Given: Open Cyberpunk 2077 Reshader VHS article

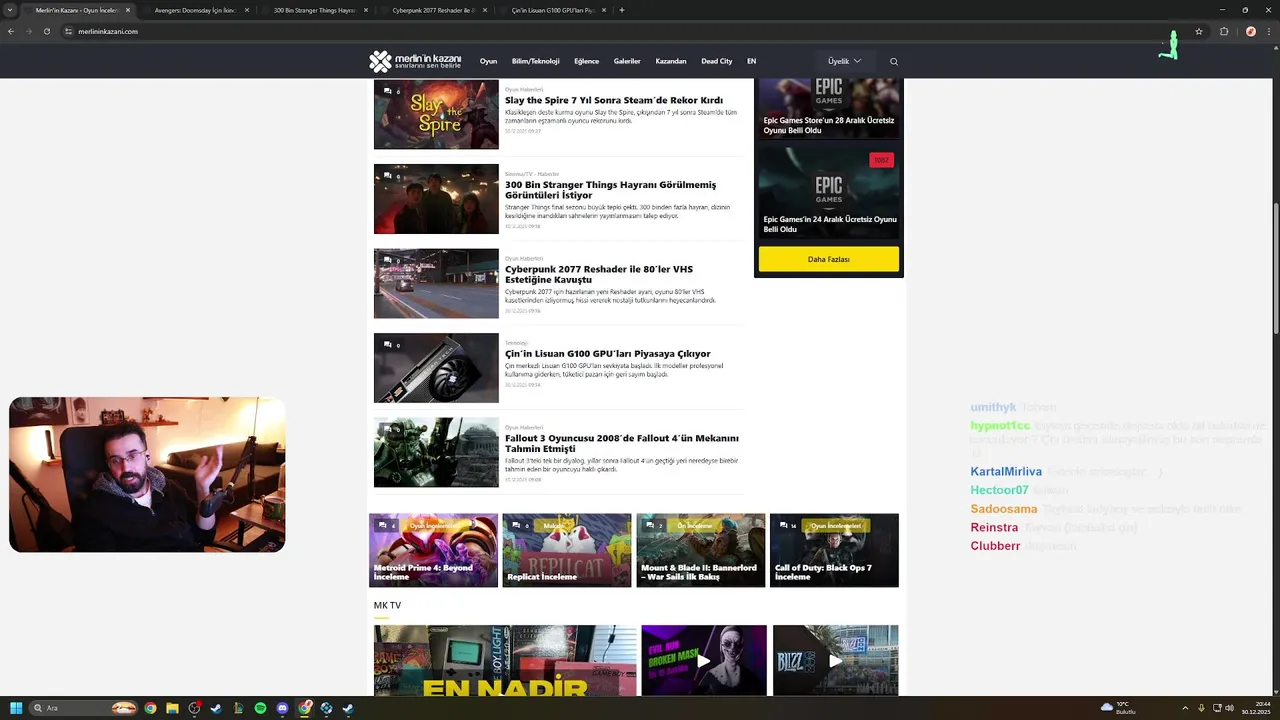Looking at the screenshot, I should [599, 274].
